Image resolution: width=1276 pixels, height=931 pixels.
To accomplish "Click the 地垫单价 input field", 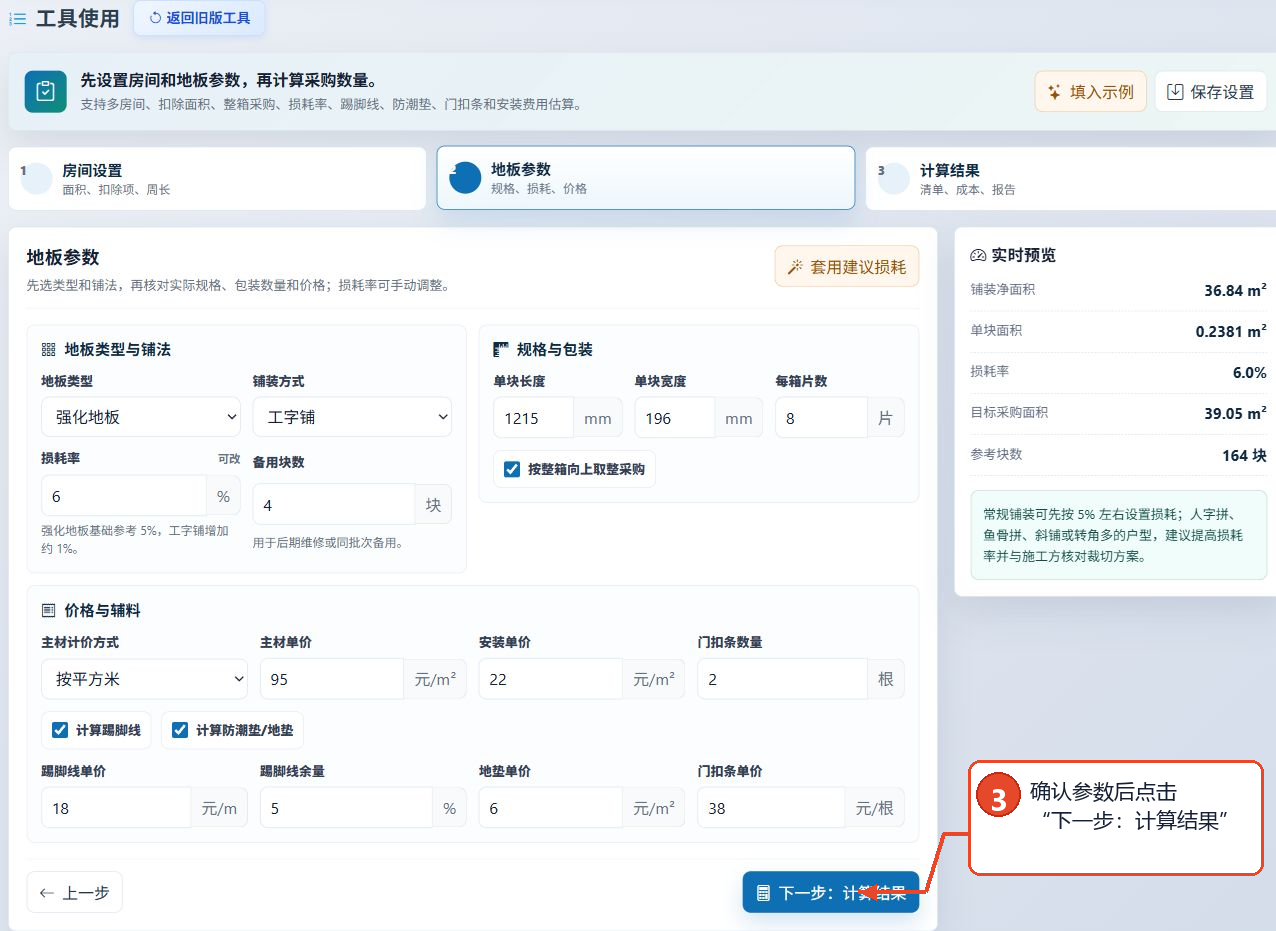I will [551, 807].
